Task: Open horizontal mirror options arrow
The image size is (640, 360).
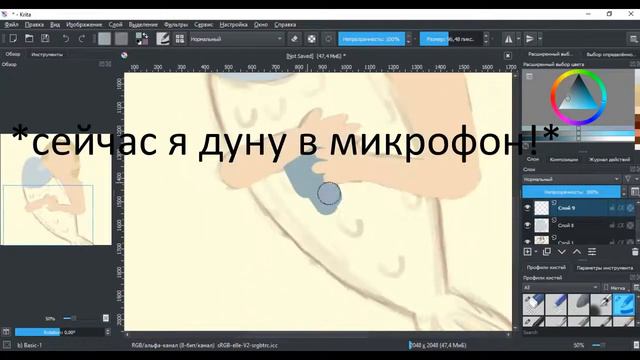Action: [x=518, y=39]
